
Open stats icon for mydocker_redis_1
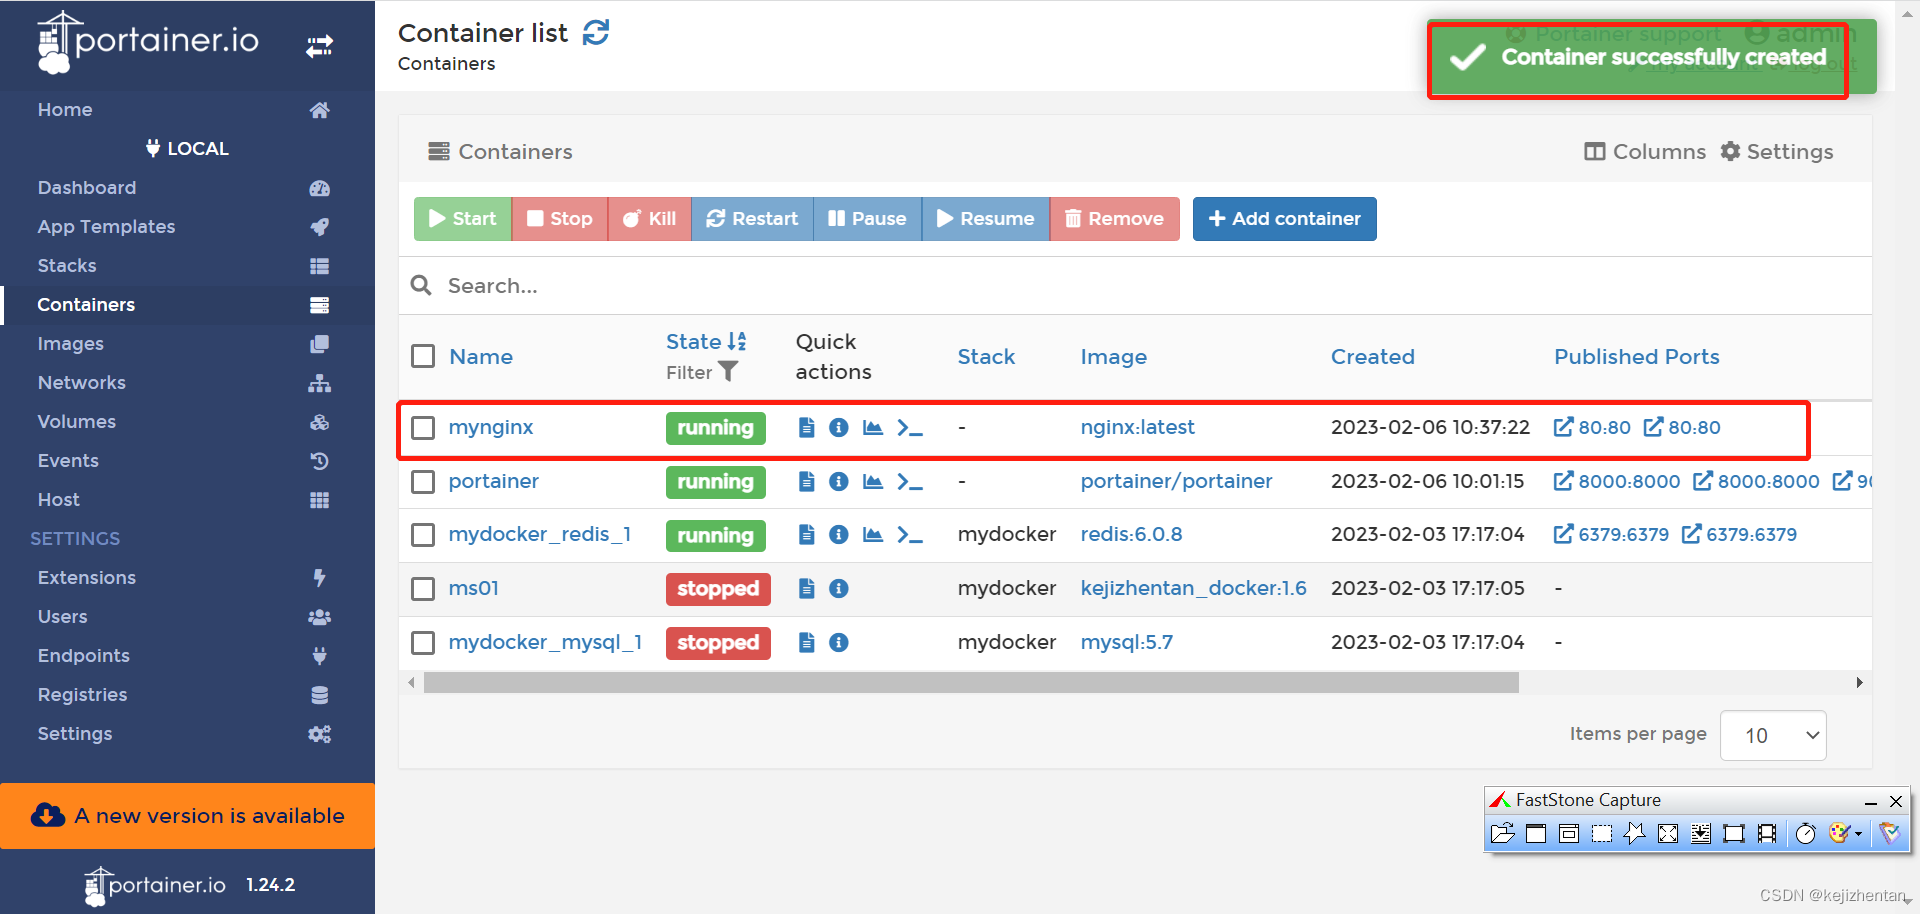coord(873,535)
